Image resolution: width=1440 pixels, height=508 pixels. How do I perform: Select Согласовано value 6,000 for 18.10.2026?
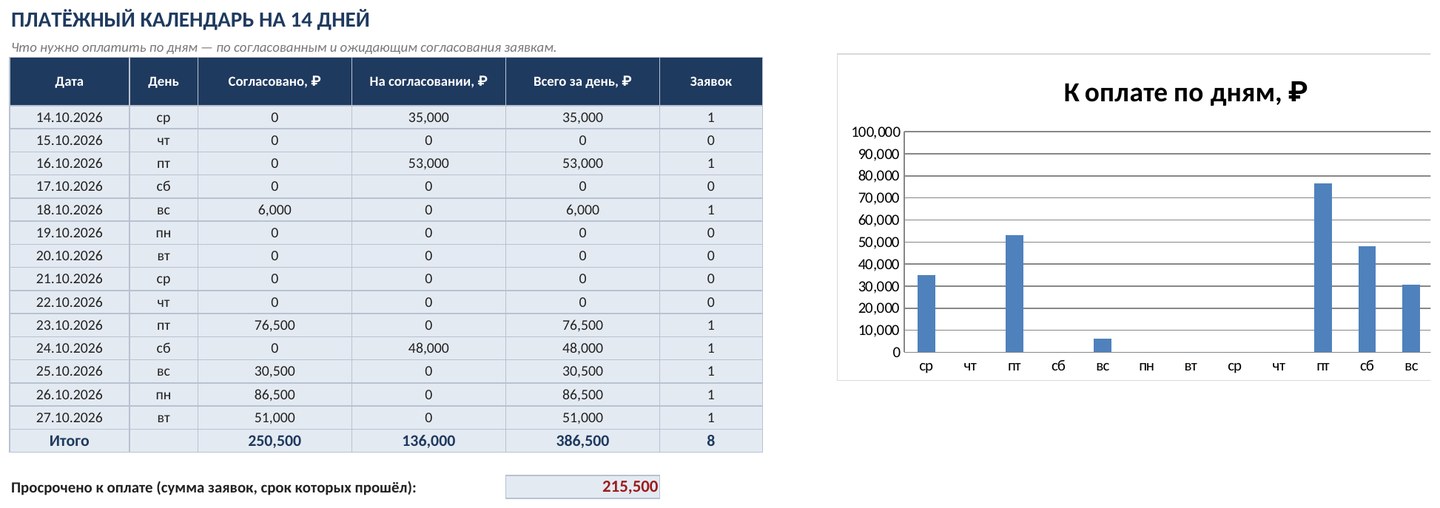274,209
